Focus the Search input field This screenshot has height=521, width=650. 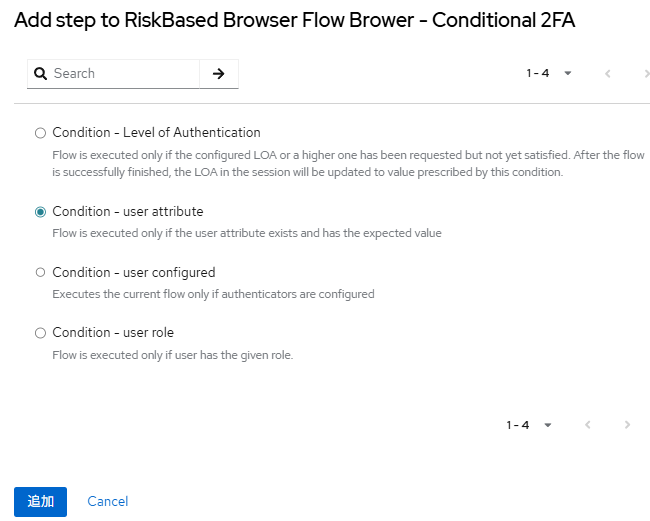click(123, 74)
